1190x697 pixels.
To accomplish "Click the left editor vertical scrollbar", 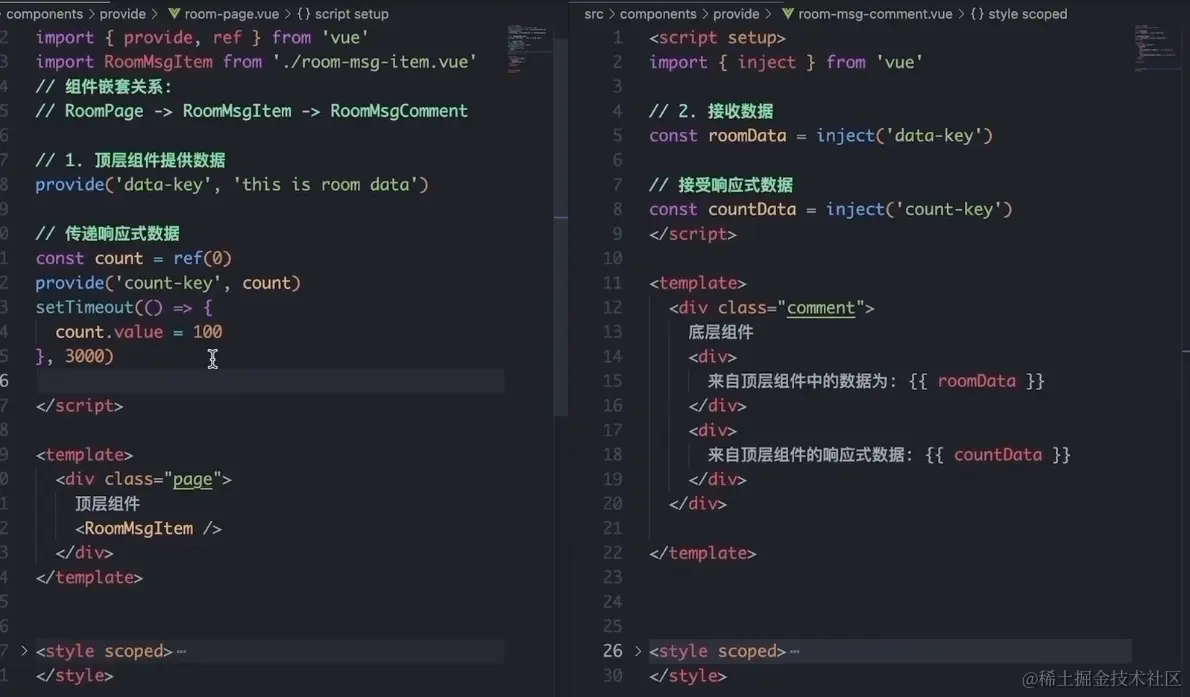I will click(561, 226).
